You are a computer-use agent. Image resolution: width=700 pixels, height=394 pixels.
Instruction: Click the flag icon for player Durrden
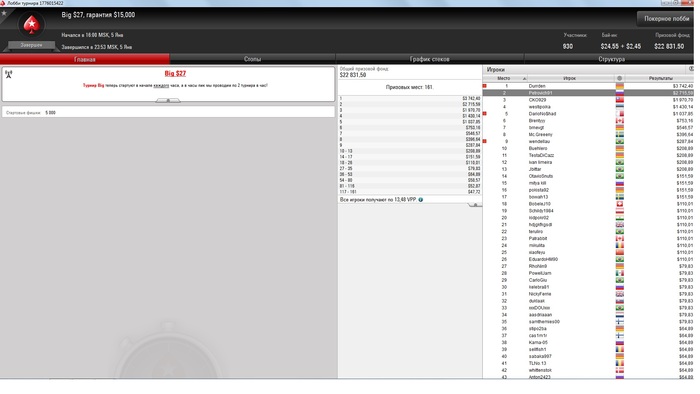click(620, 86)
